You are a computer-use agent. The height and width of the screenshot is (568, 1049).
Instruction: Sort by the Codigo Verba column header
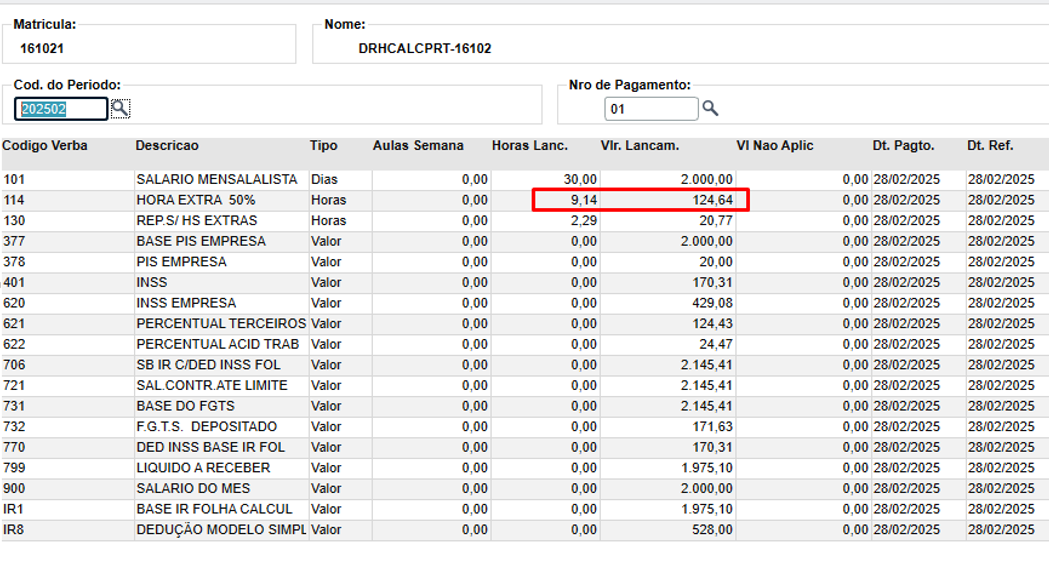(45, 146)
